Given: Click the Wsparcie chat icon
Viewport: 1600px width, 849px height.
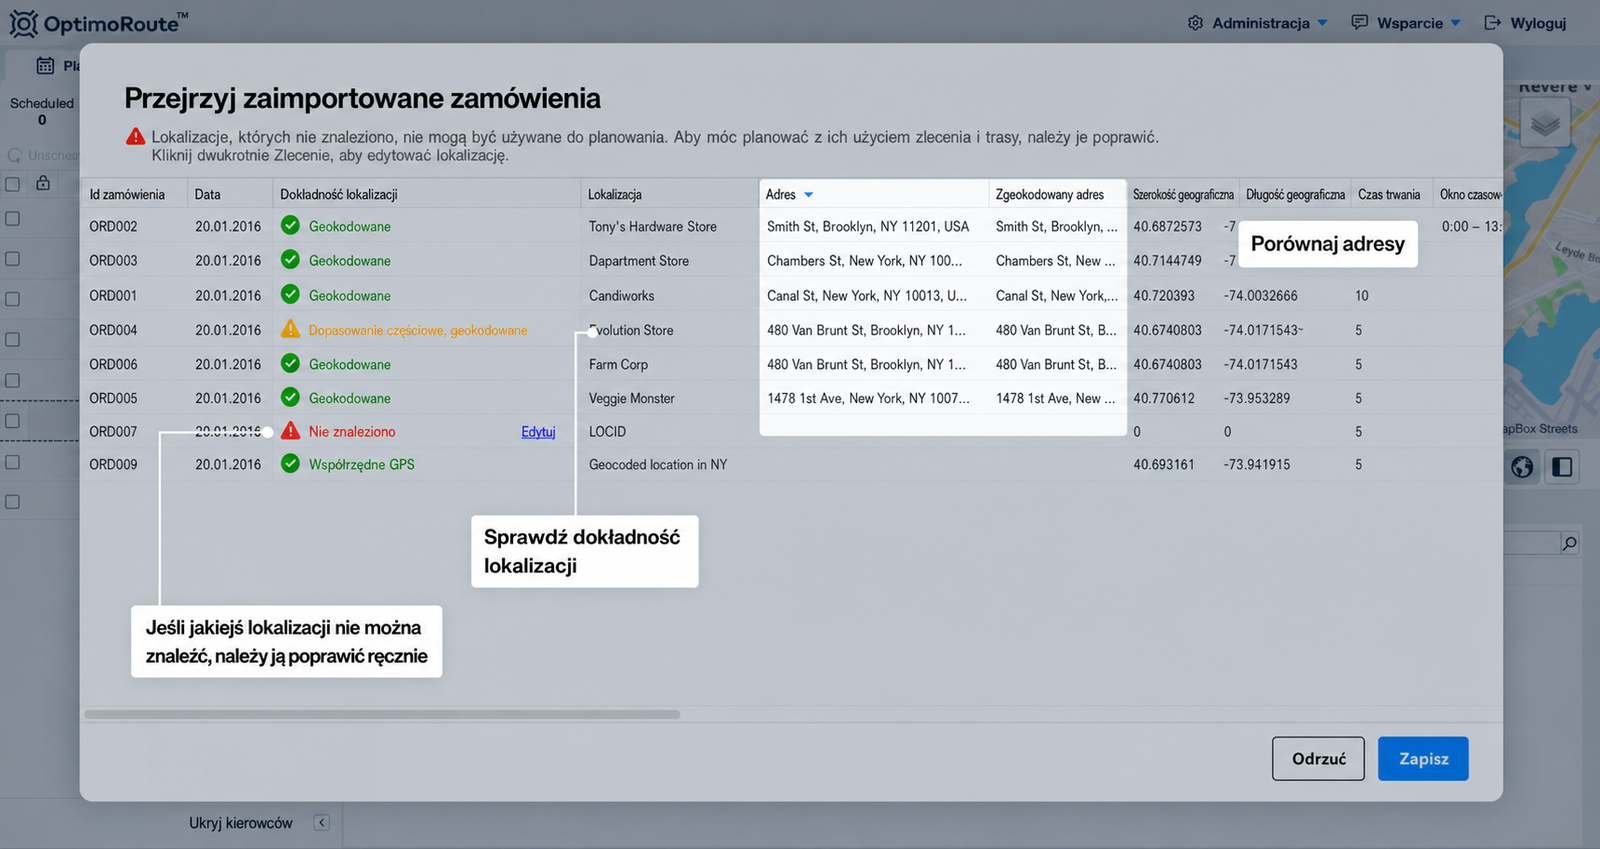Looking at the screenshot, I should pos(1360,22).
